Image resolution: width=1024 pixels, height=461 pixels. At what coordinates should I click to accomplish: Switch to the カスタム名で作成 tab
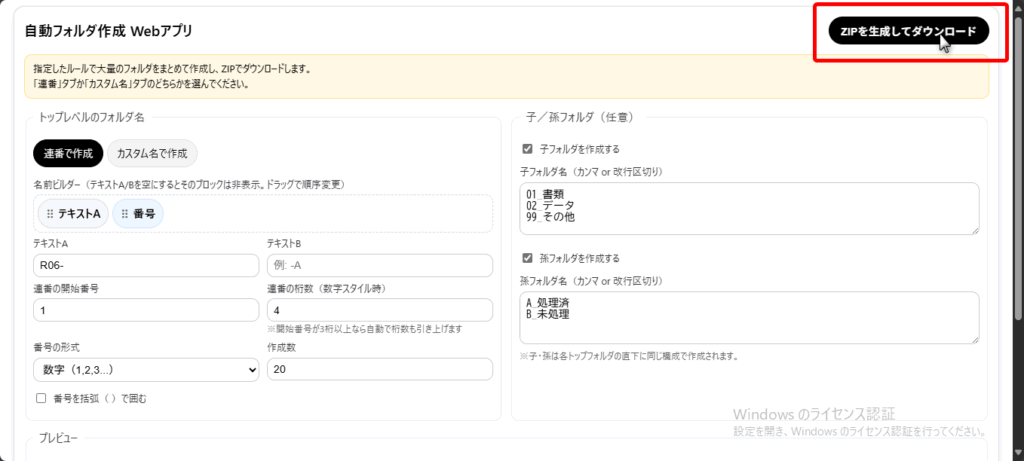click(152, 153)
